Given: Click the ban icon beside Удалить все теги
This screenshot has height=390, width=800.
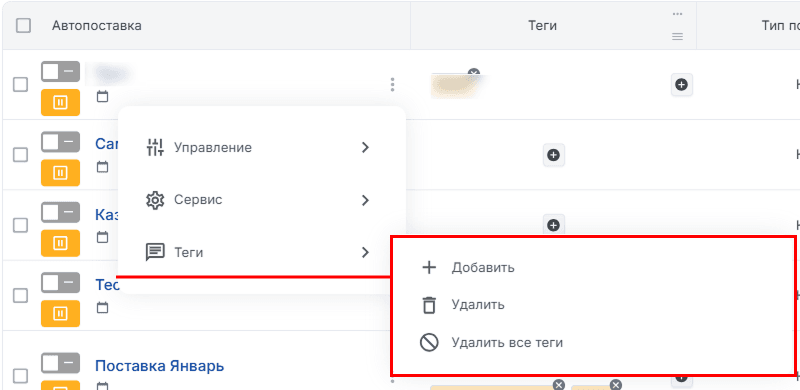Looking at the screenshot, I should pyautogui.click(x=429, y=343).
